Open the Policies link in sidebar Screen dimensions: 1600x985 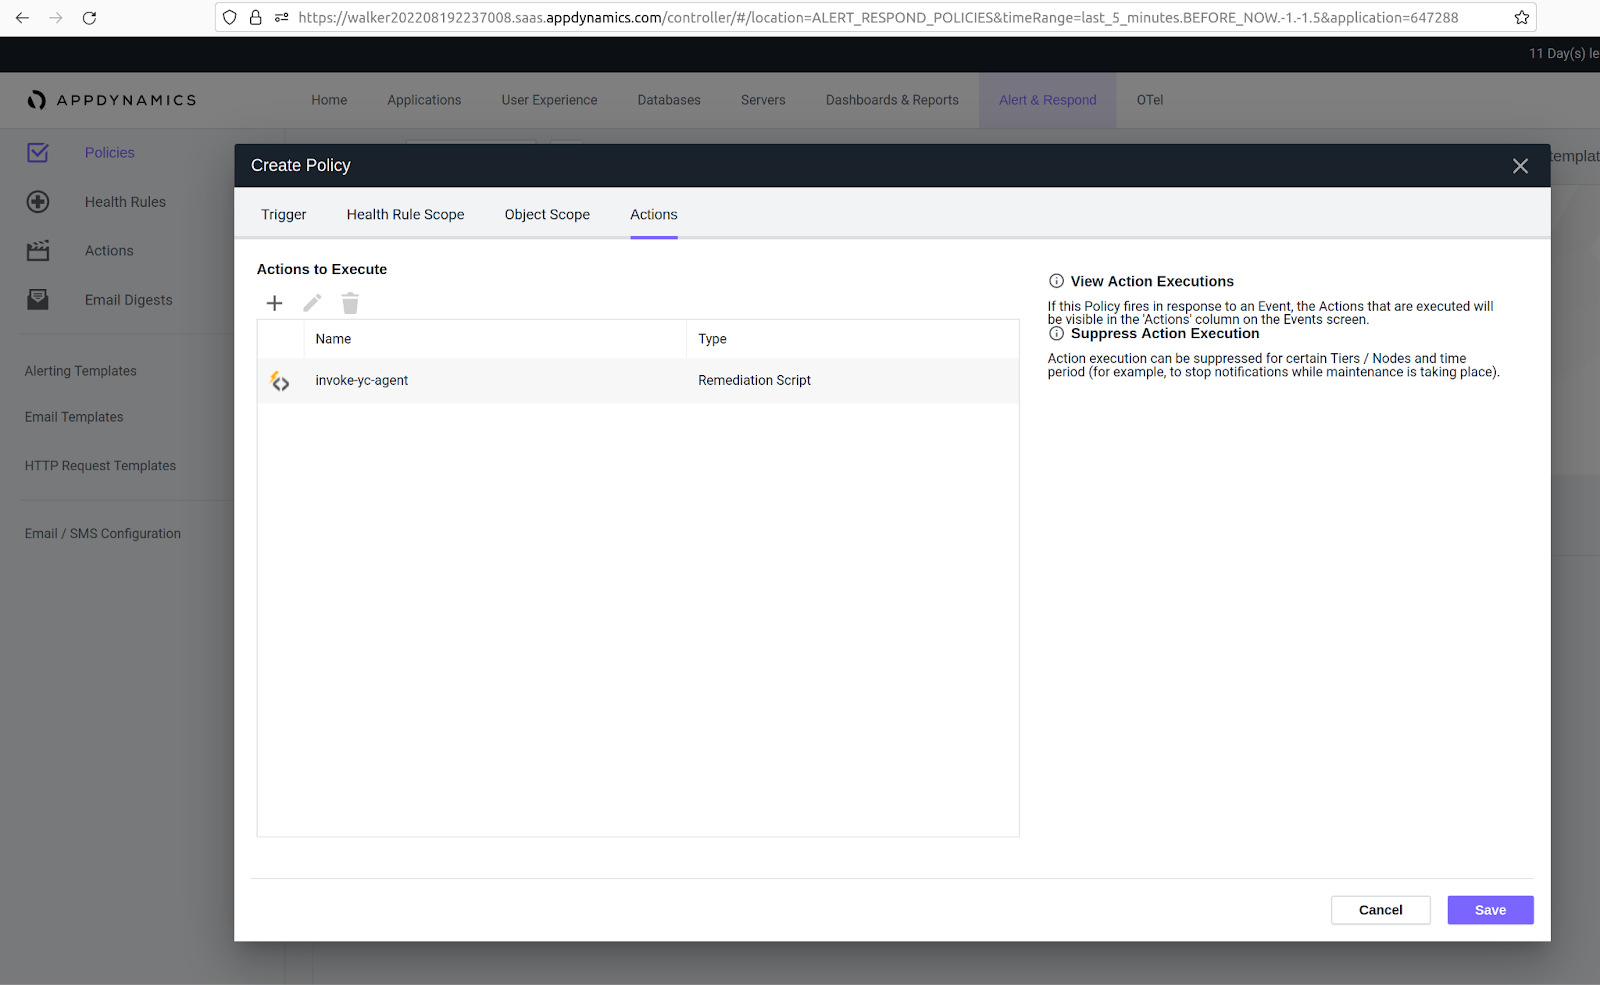pos(110,153)
